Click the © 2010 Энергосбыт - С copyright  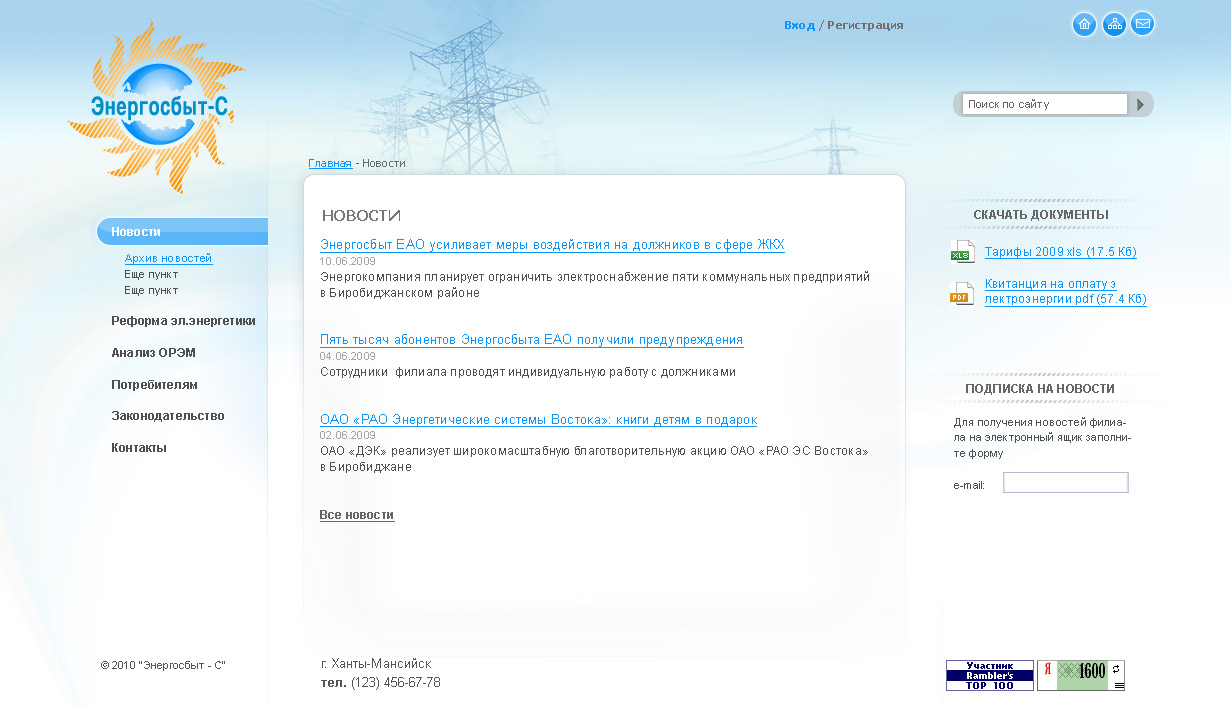163,665
